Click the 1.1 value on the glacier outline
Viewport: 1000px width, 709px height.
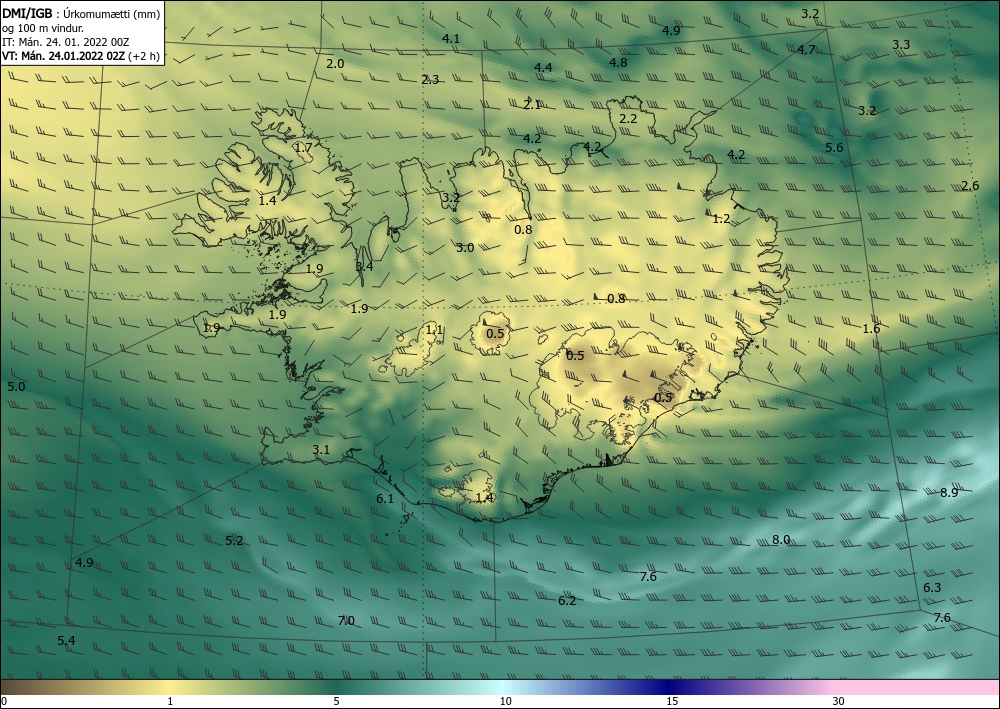[434, 330]
